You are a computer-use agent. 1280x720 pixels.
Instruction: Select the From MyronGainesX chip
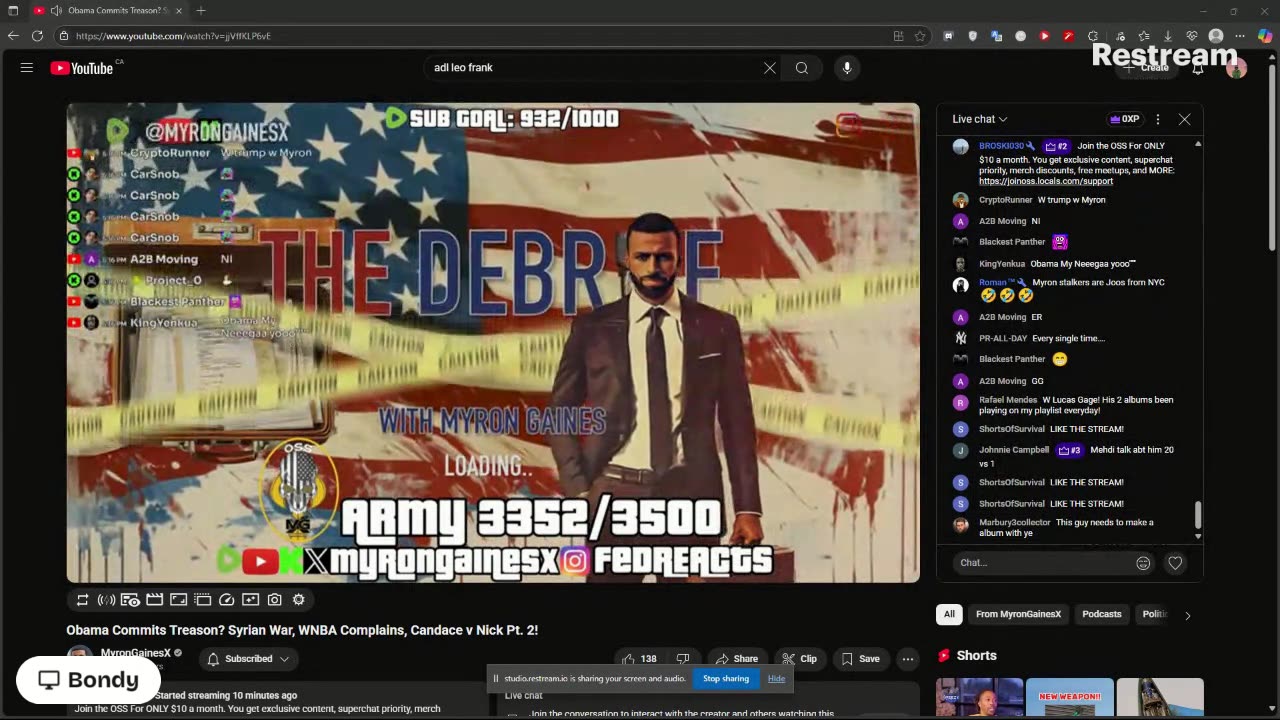pos(1018,614)
